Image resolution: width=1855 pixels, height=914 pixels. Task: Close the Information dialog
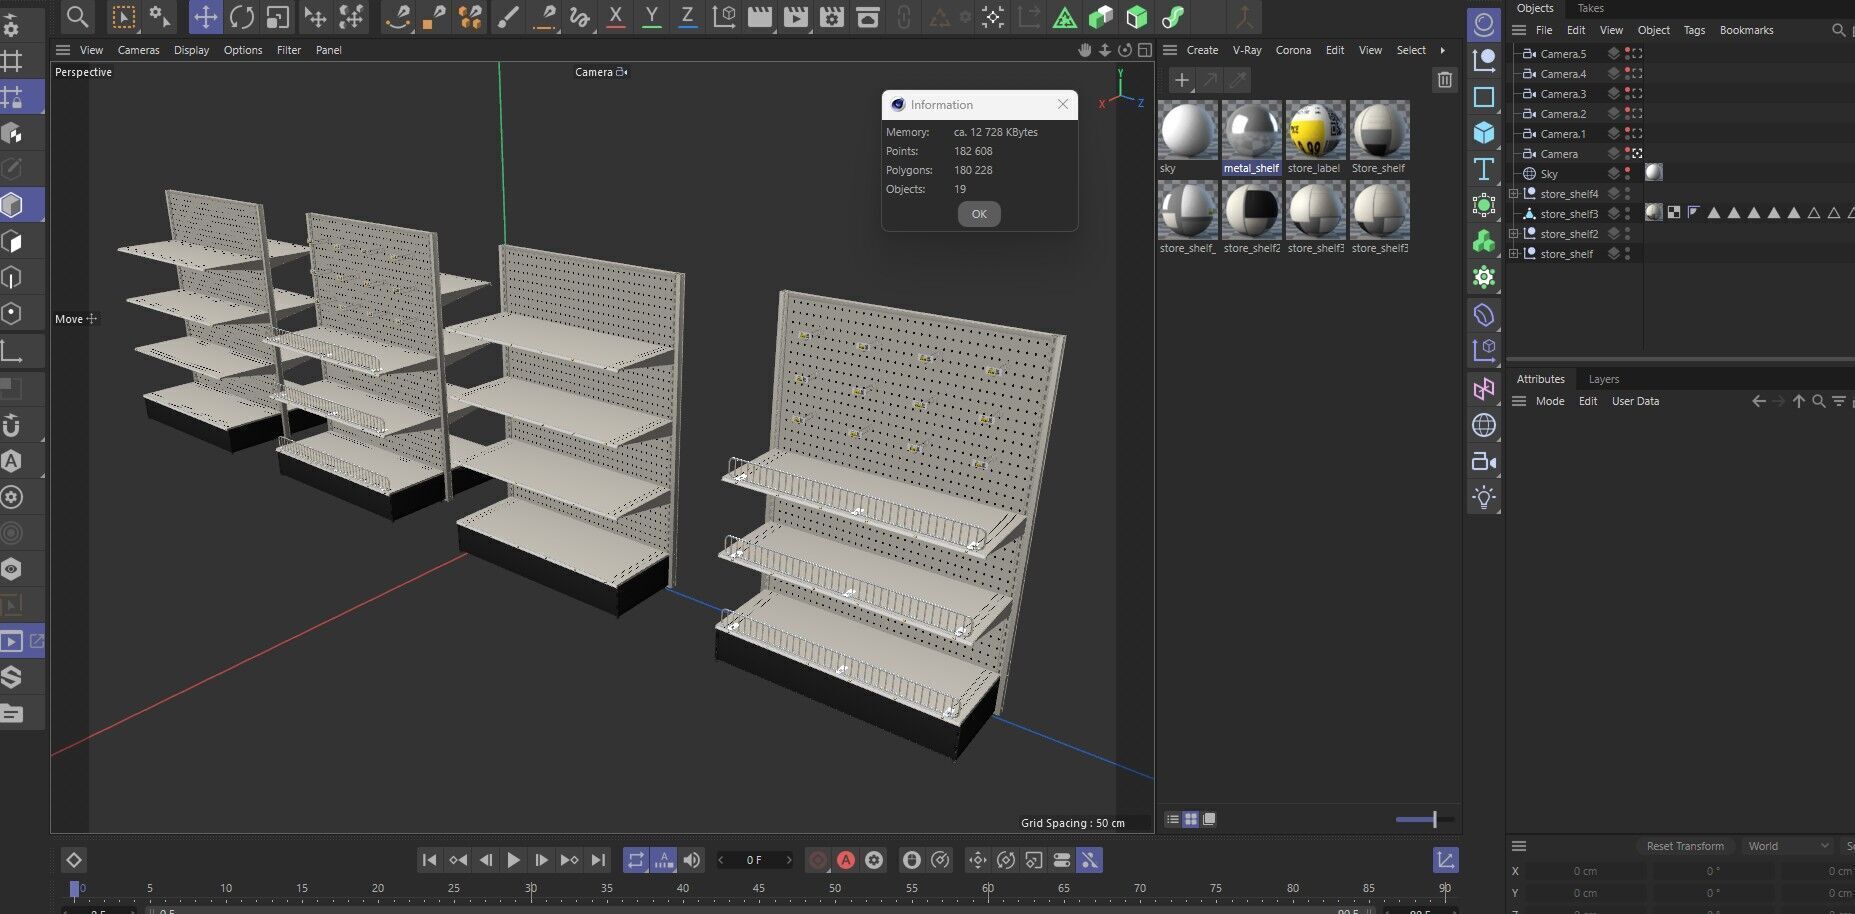pos(1063,104)
